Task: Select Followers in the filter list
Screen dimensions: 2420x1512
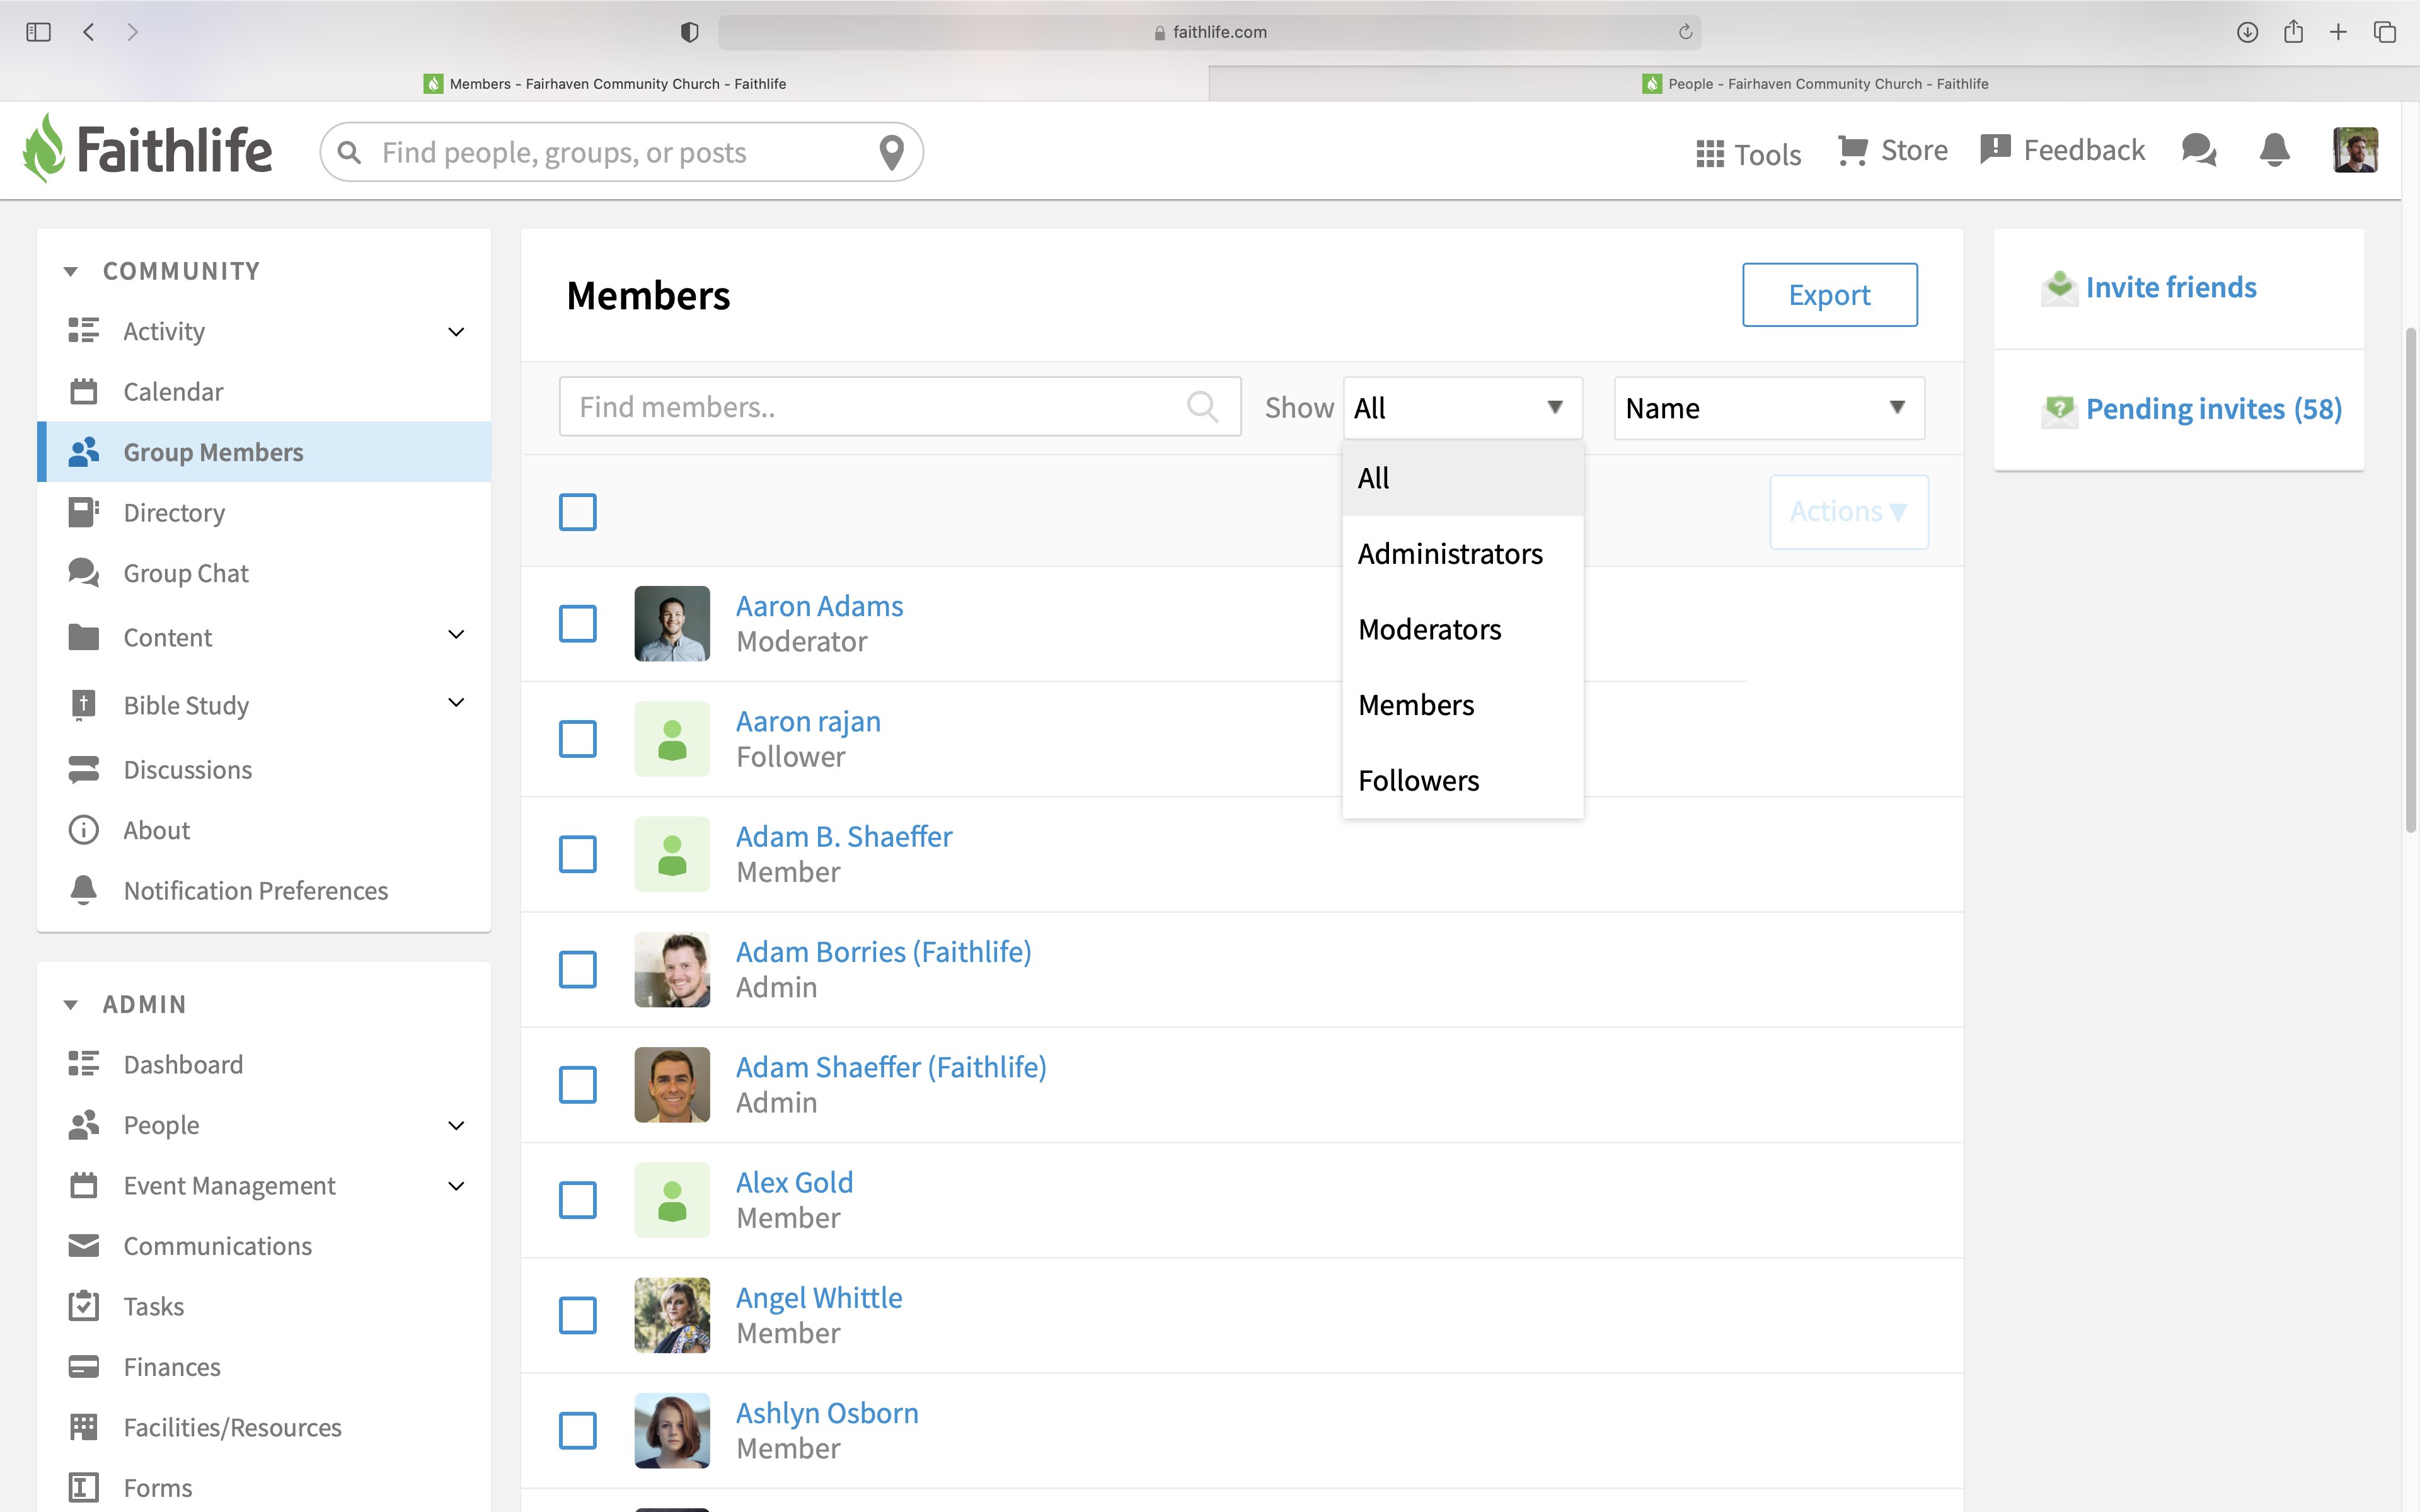Action: pos(1462,780)
